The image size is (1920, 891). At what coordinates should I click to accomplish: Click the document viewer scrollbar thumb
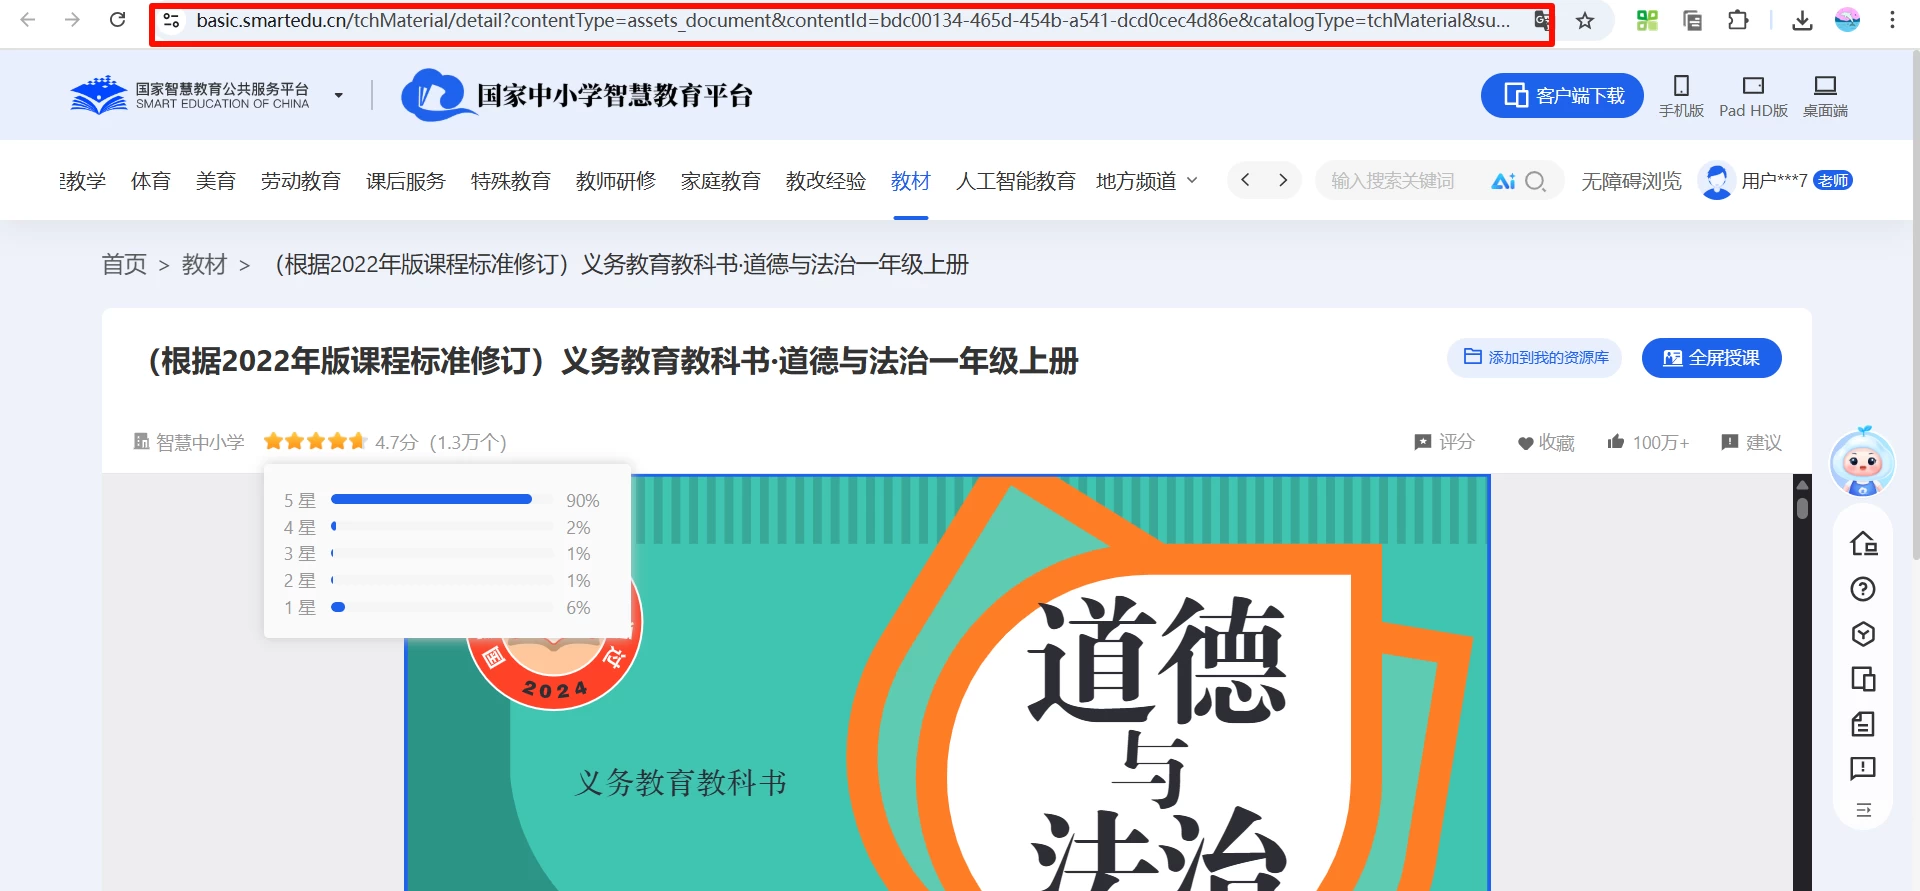point(1802,507)
